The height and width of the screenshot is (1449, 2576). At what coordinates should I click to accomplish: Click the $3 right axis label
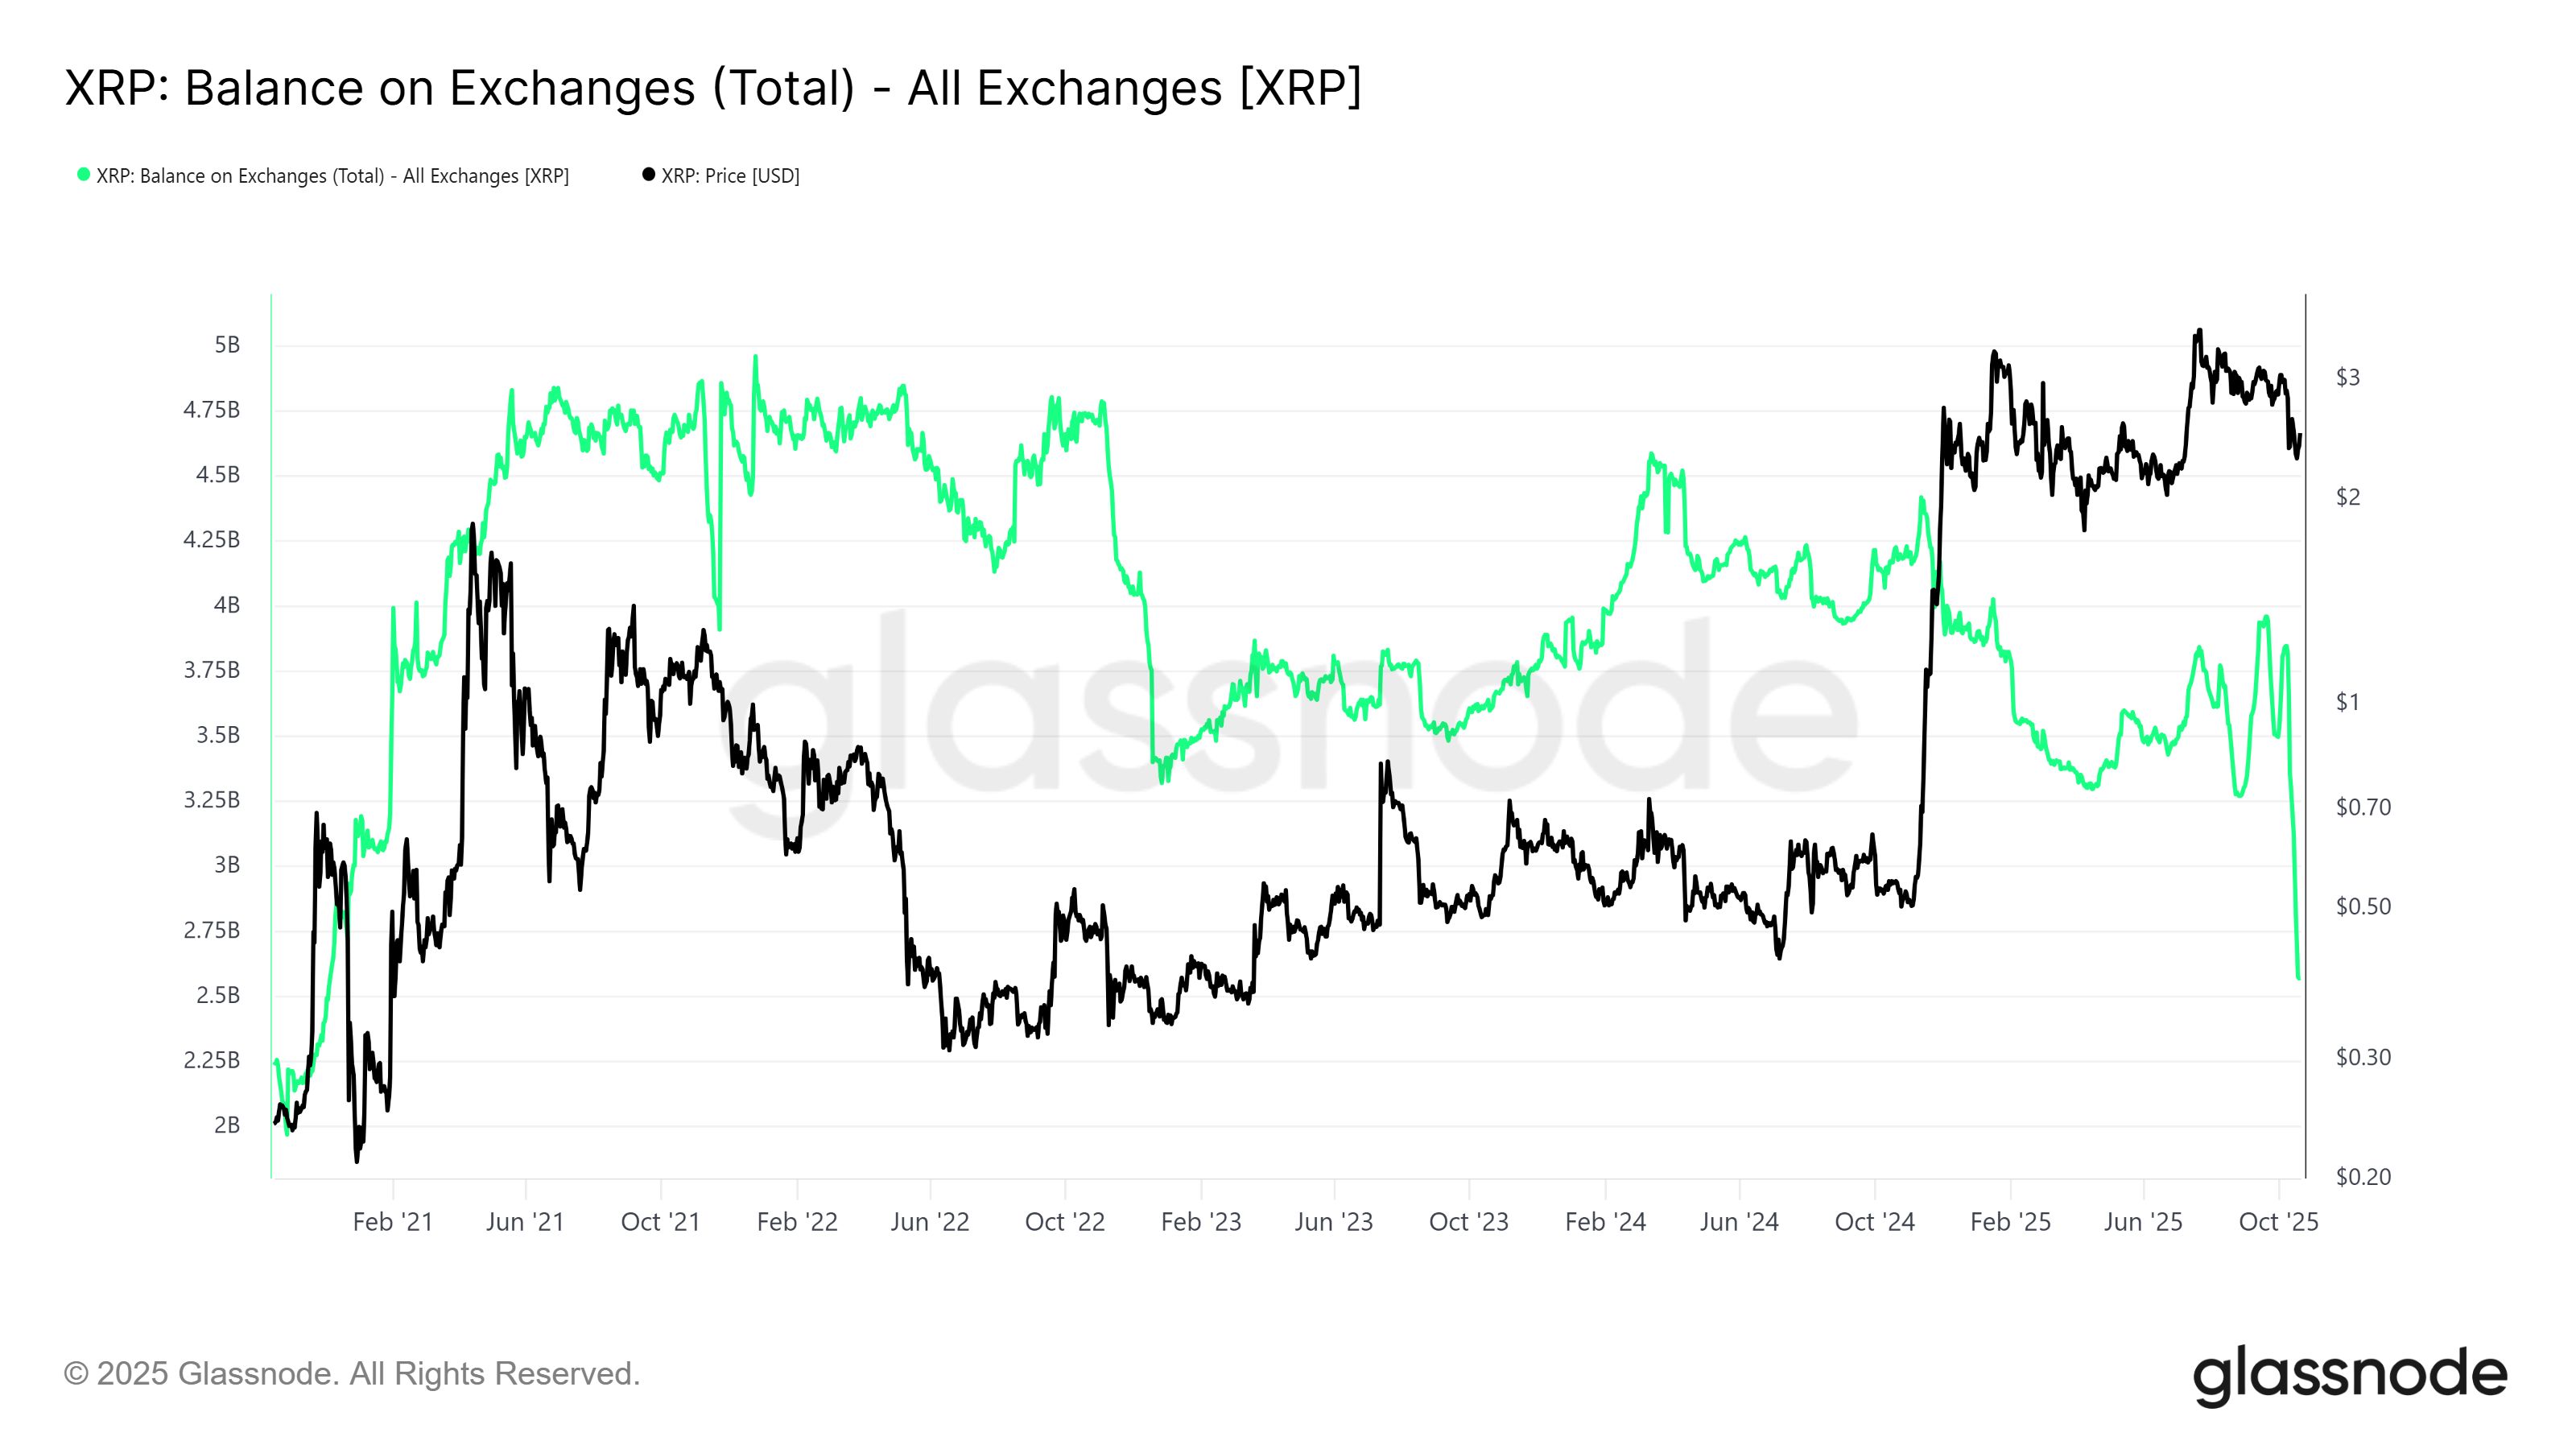(2347, 377)
